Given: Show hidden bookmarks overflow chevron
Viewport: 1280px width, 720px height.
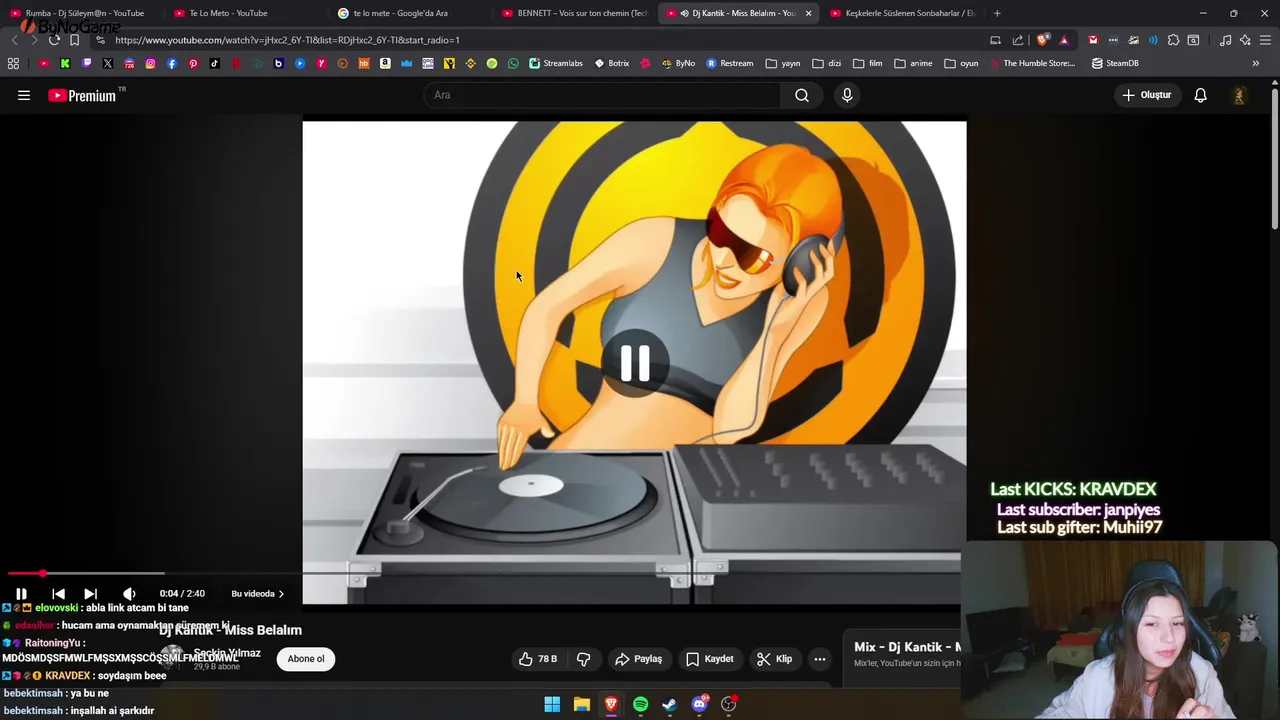Looking at the screenshot, I should (x=1256, y=63).
